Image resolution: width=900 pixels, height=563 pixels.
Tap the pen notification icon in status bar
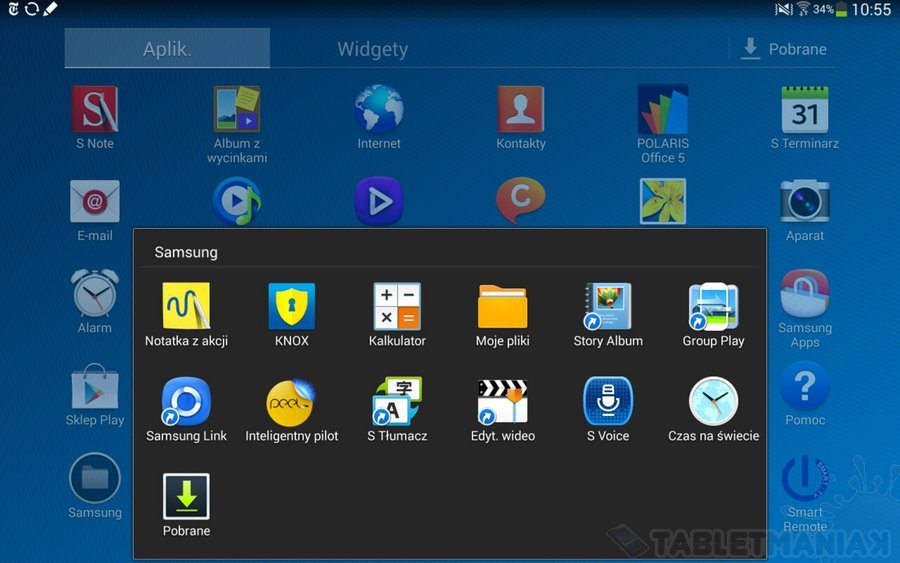pyautogui.click(x=51, y=9)
